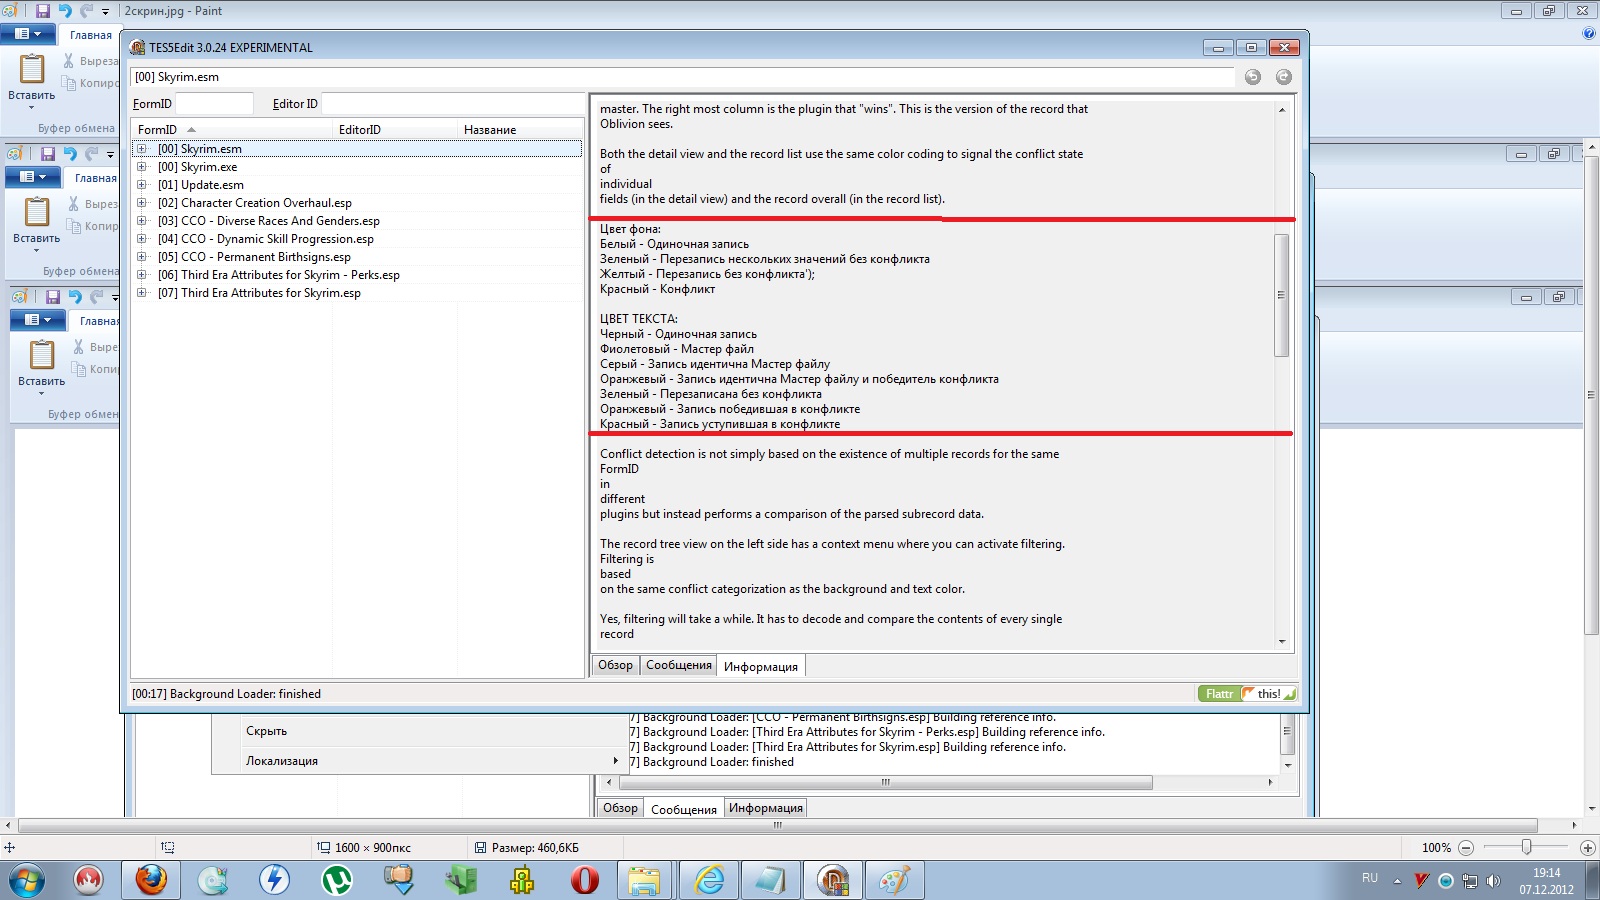Click the Internet Explorer taskbar icon
This screenshot has height=900, width=1600.
click(x=709, y=880)
